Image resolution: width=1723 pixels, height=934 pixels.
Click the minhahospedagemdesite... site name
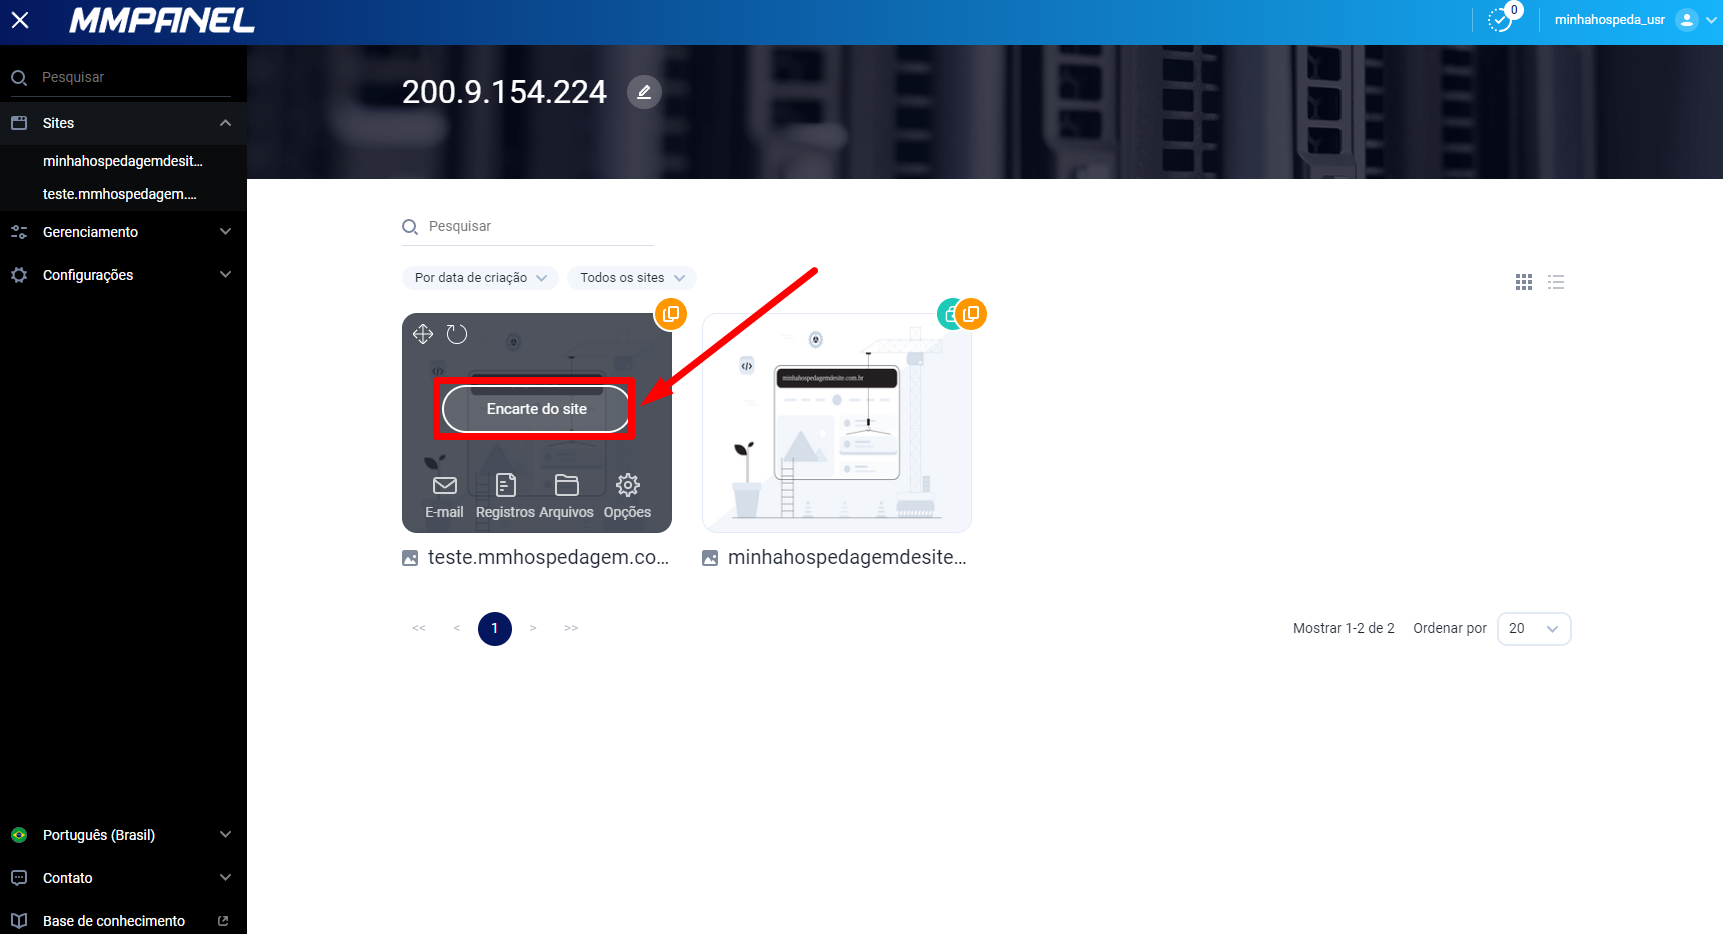(848, 558)
